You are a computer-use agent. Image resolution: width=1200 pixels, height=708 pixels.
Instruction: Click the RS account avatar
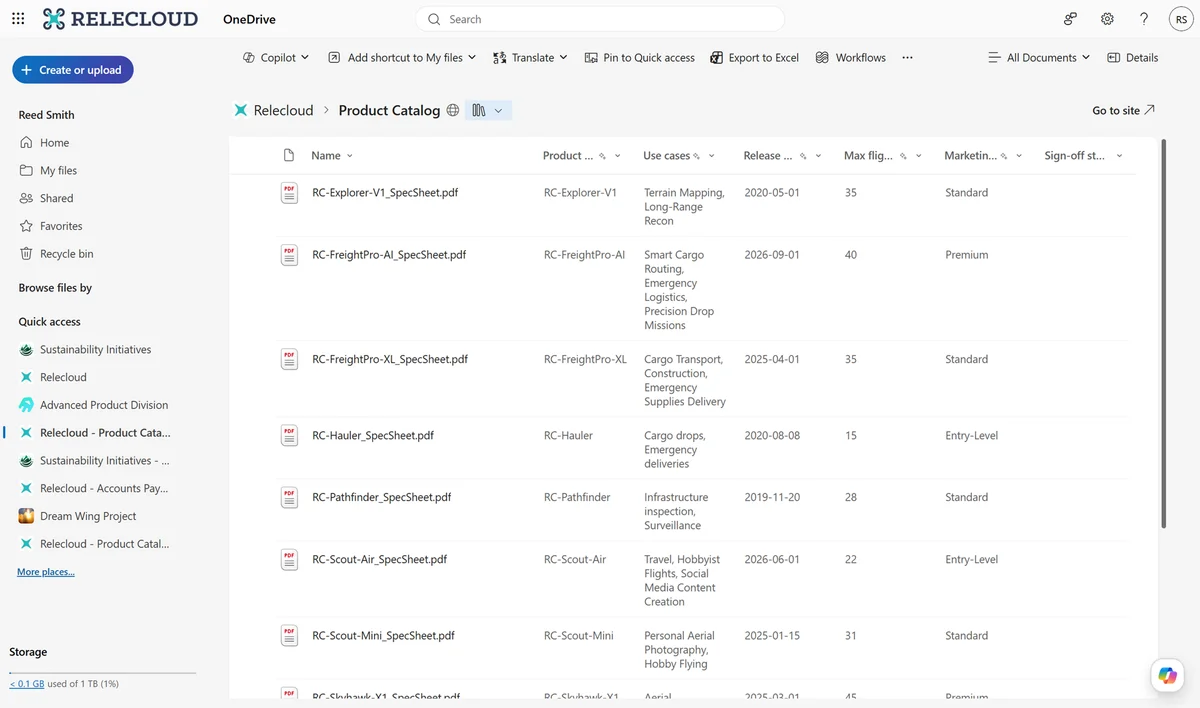point(1180,19)
